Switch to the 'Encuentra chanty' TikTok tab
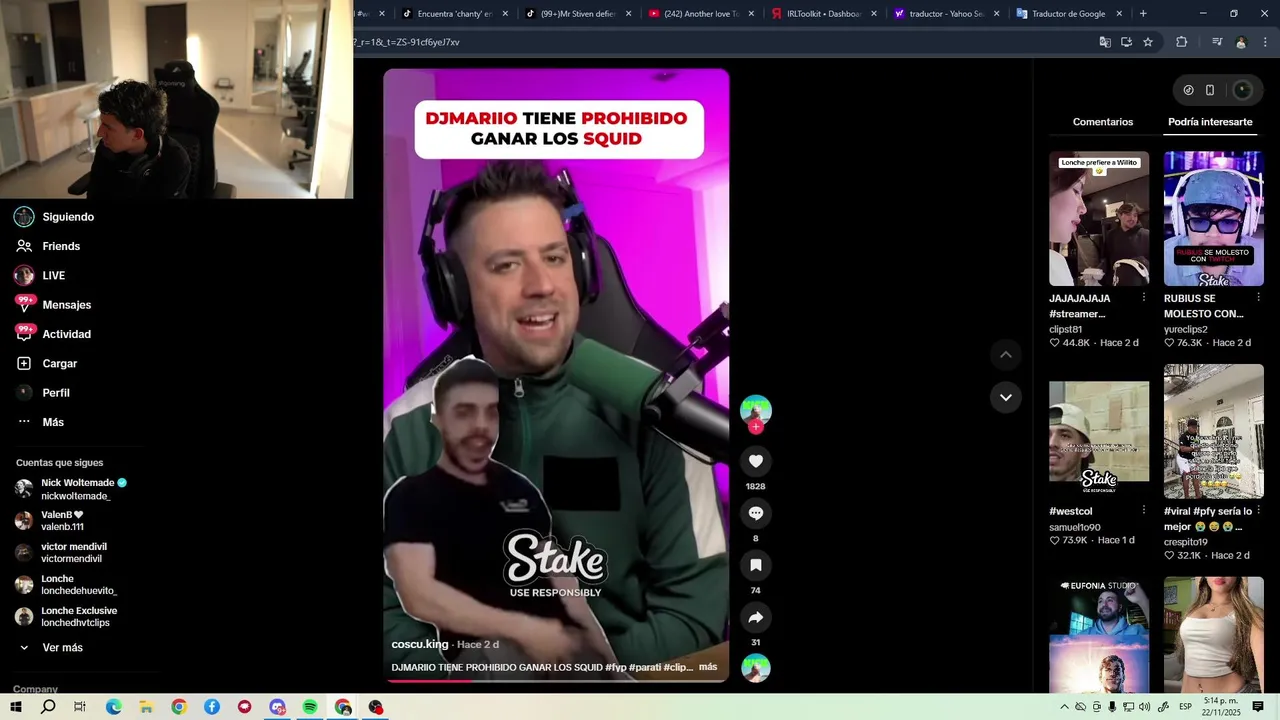This screenshot has height=720, width=1280. (x=454, y=14)
